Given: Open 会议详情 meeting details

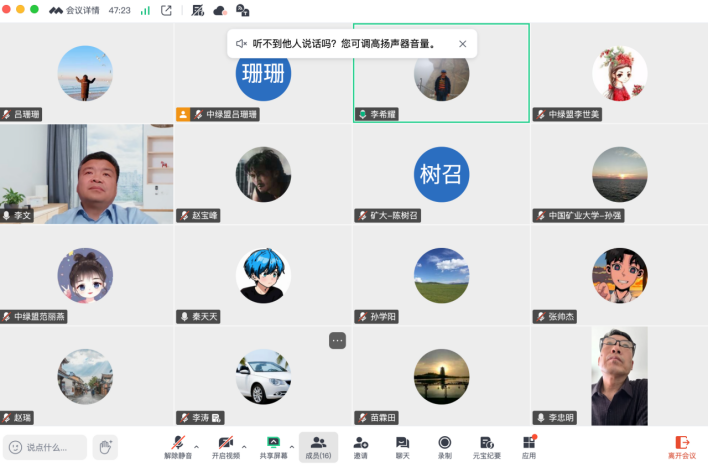Looking at the screenshot, I should [x=75, y=10].
